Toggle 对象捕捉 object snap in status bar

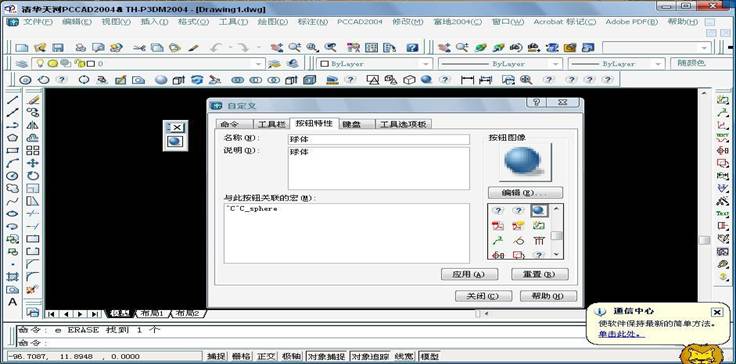(x=326, y=356)
